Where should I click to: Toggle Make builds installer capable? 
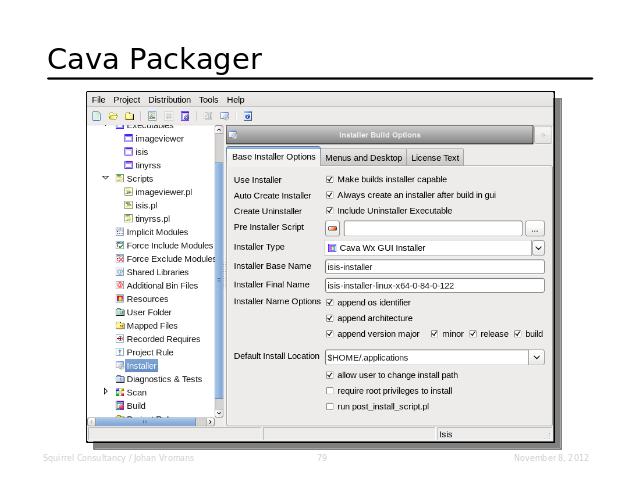(x=330, y=179)
